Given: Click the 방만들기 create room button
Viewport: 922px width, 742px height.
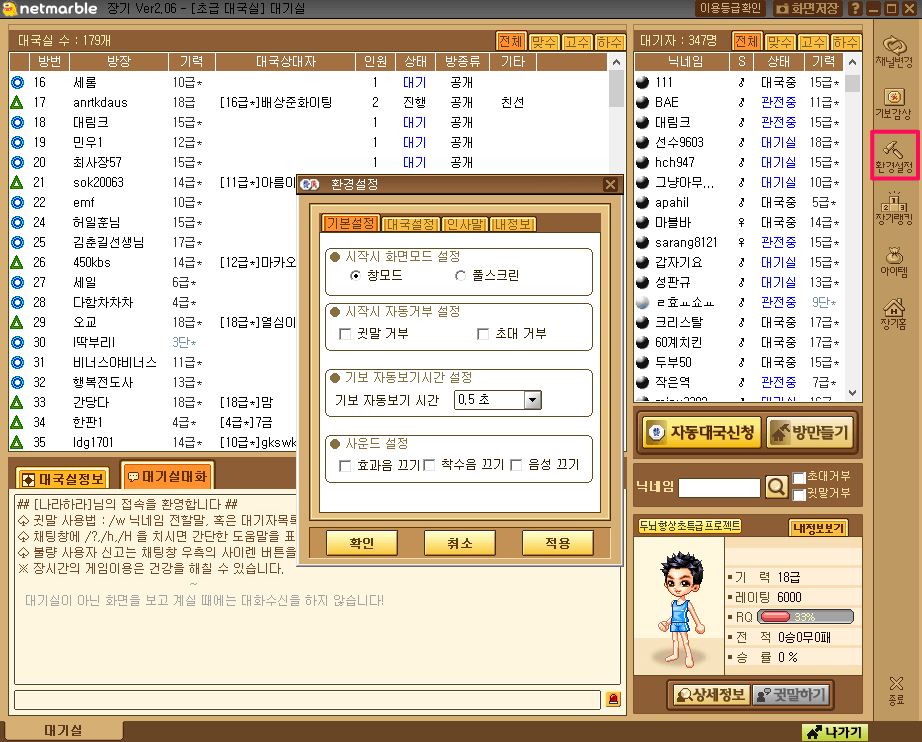Looking at the screenshot, I should coord(810,433).
